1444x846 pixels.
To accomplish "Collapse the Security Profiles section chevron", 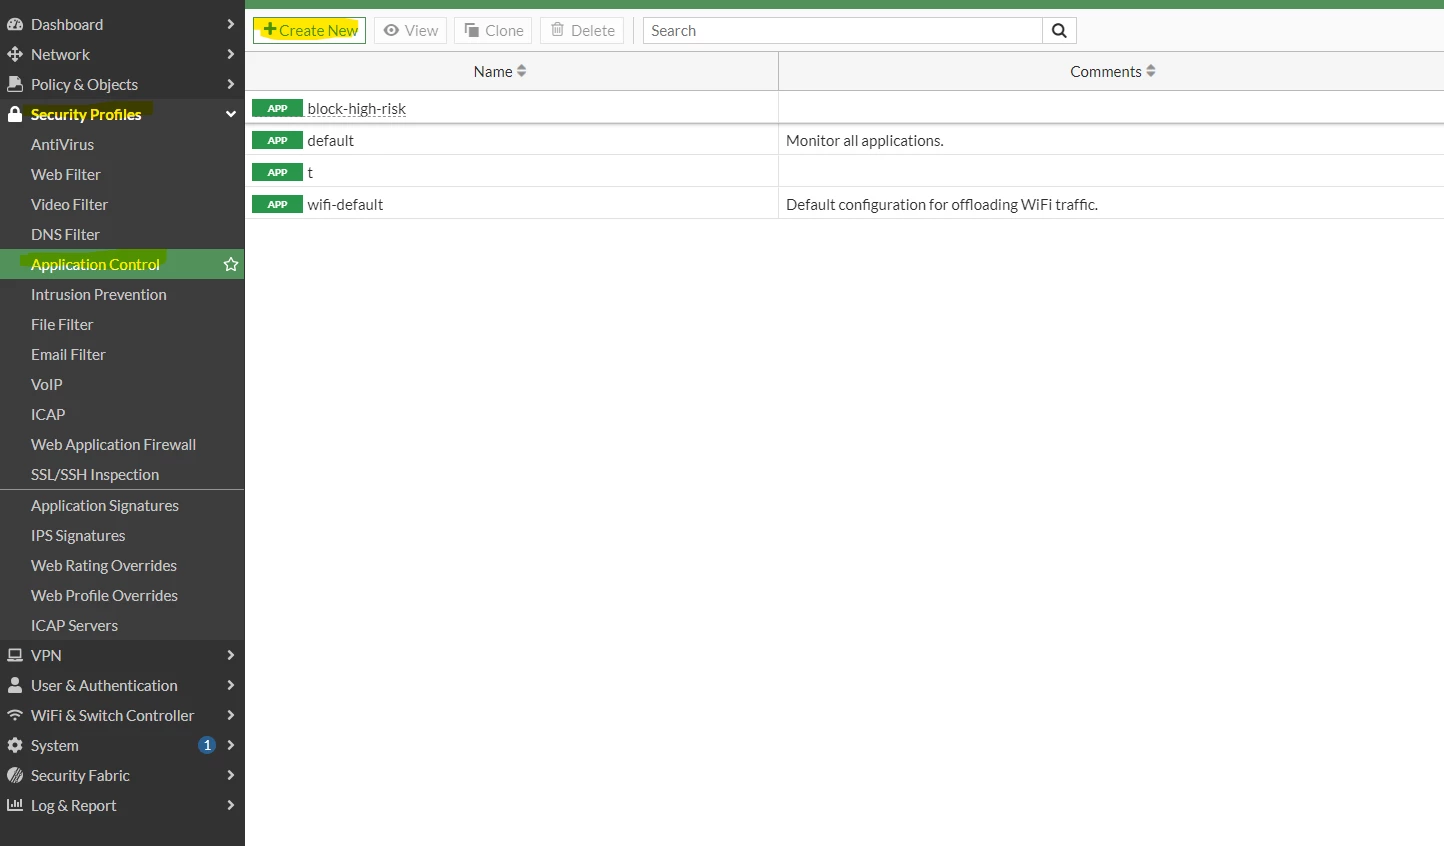I will tap(231, 114).
